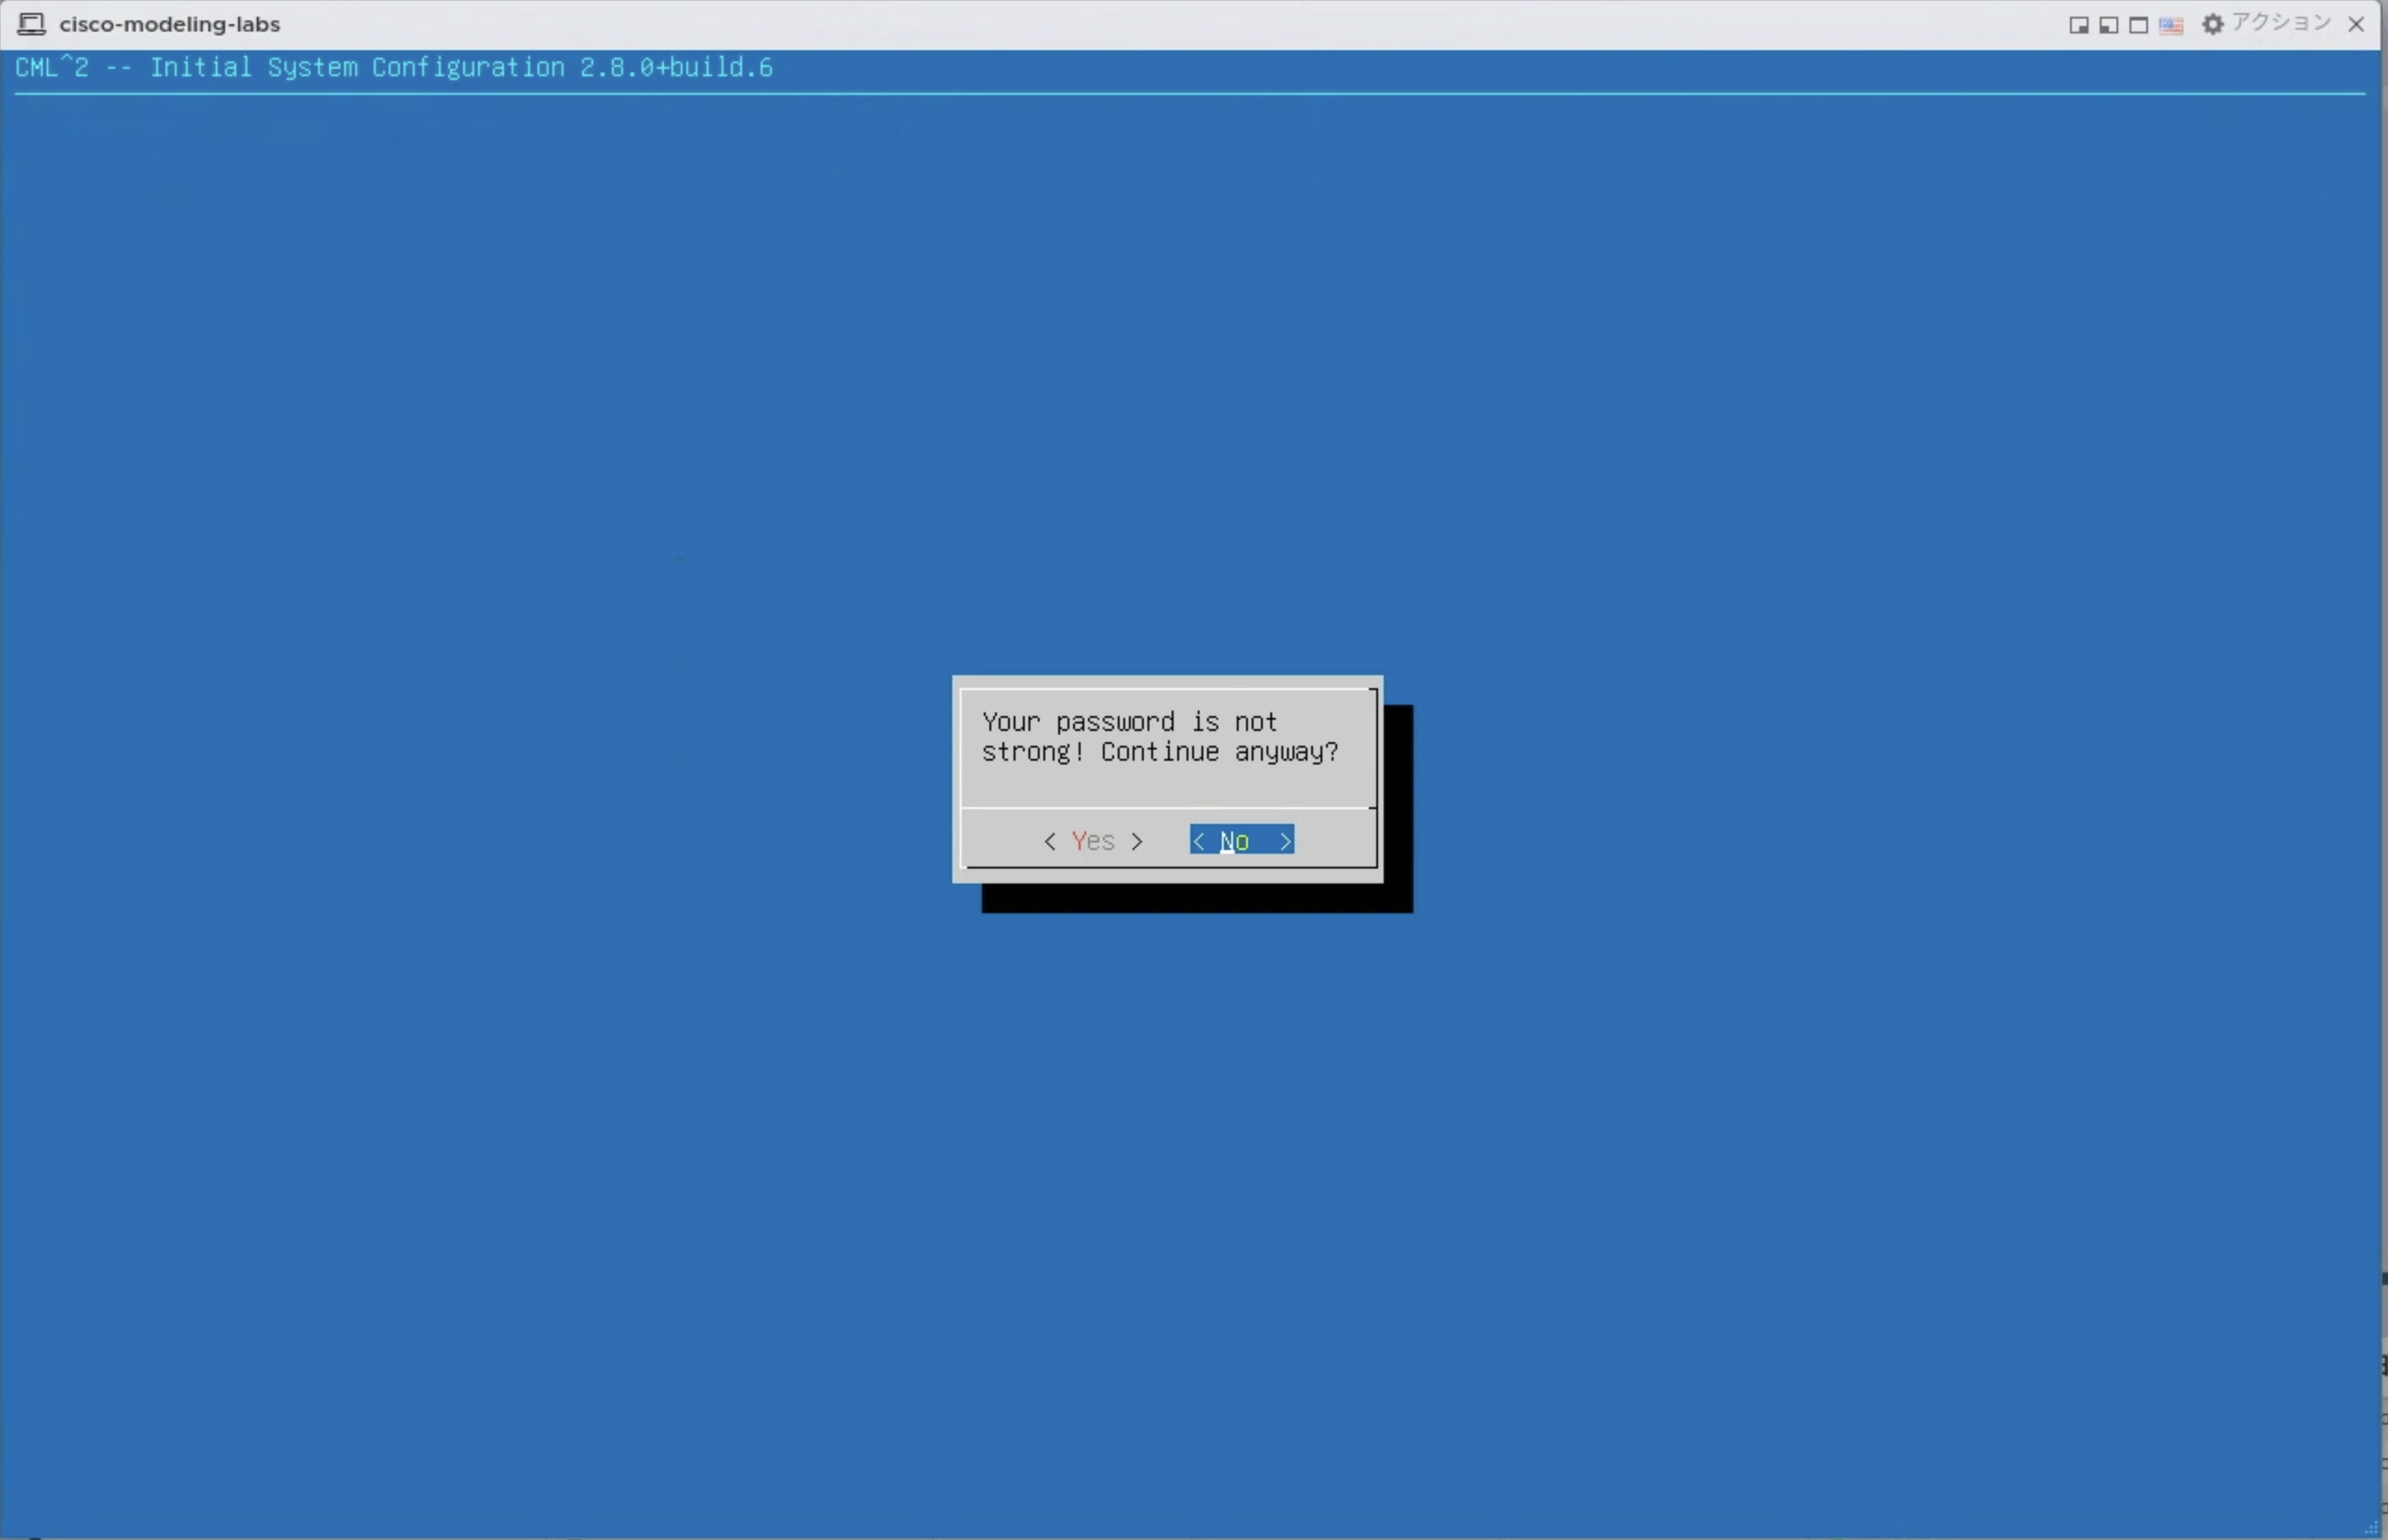Click the gear icon beside アクション
Screen dimensions: 2388x1540
[2212, 24]
